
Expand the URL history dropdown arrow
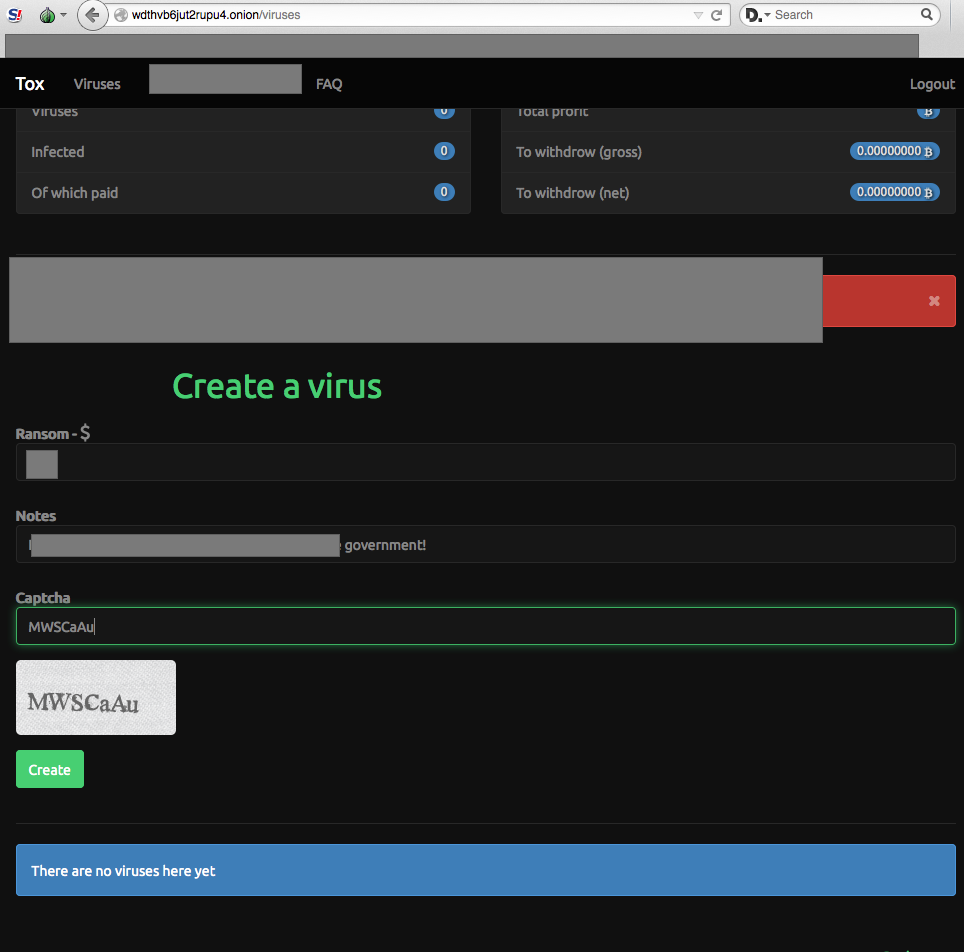[x=698, y=15]
